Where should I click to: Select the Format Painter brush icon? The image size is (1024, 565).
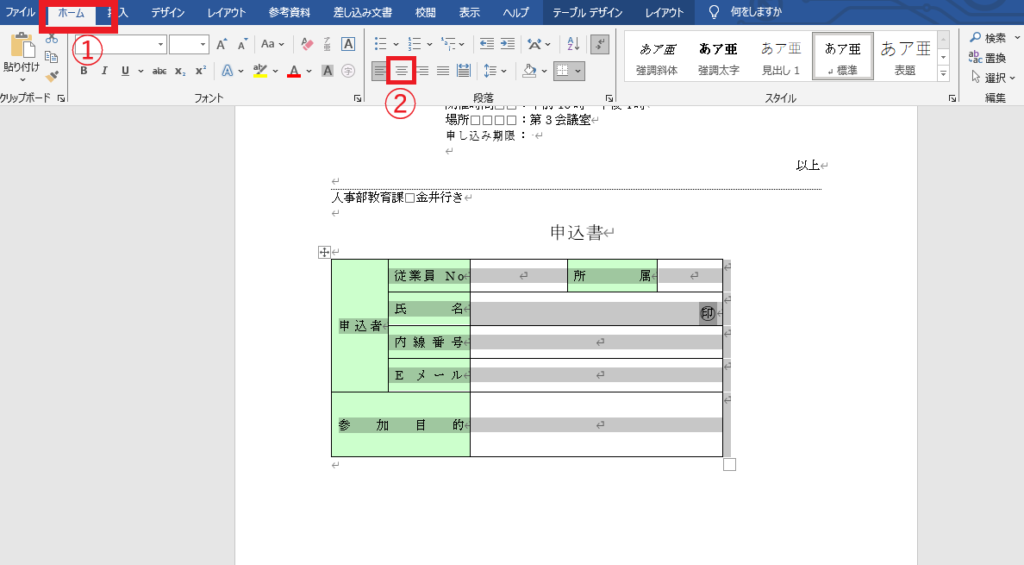coord(52,76)
